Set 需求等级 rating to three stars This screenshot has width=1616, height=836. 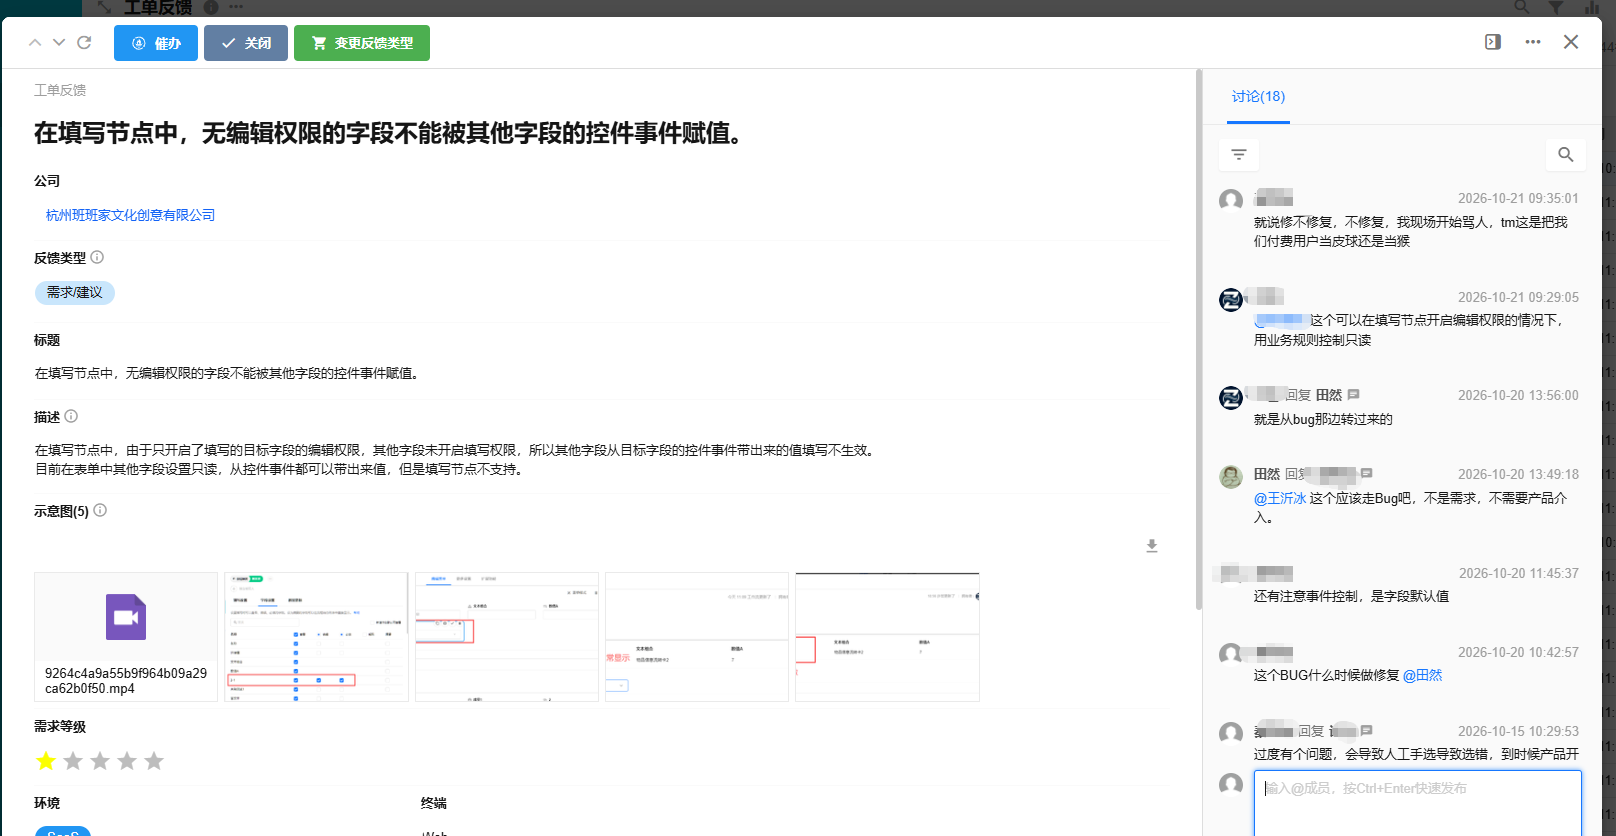click(x=100, y=762)
